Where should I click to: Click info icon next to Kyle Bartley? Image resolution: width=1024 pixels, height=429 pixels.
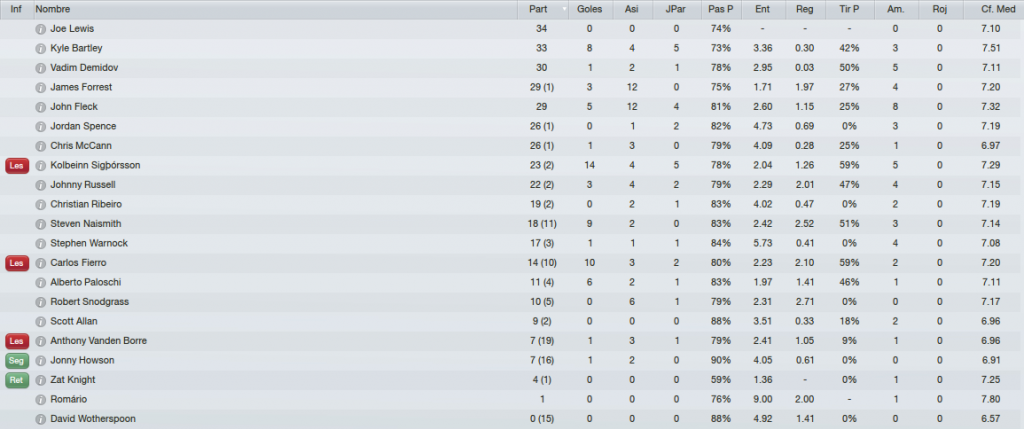tap(40, 48)
